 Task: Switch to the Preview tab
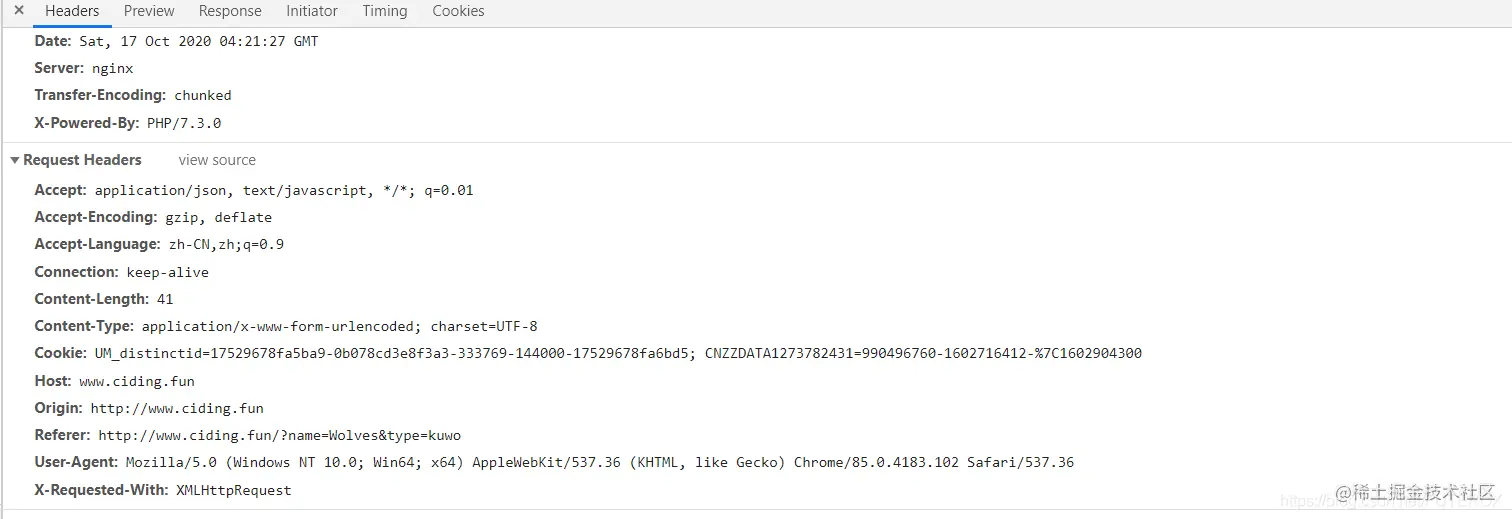tap(149, 11)
